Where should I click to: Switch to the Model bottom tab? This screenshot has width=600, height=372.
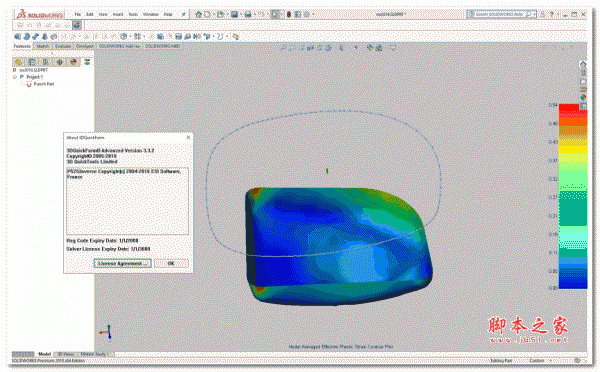pyautogui.click(x=44, y=354)
